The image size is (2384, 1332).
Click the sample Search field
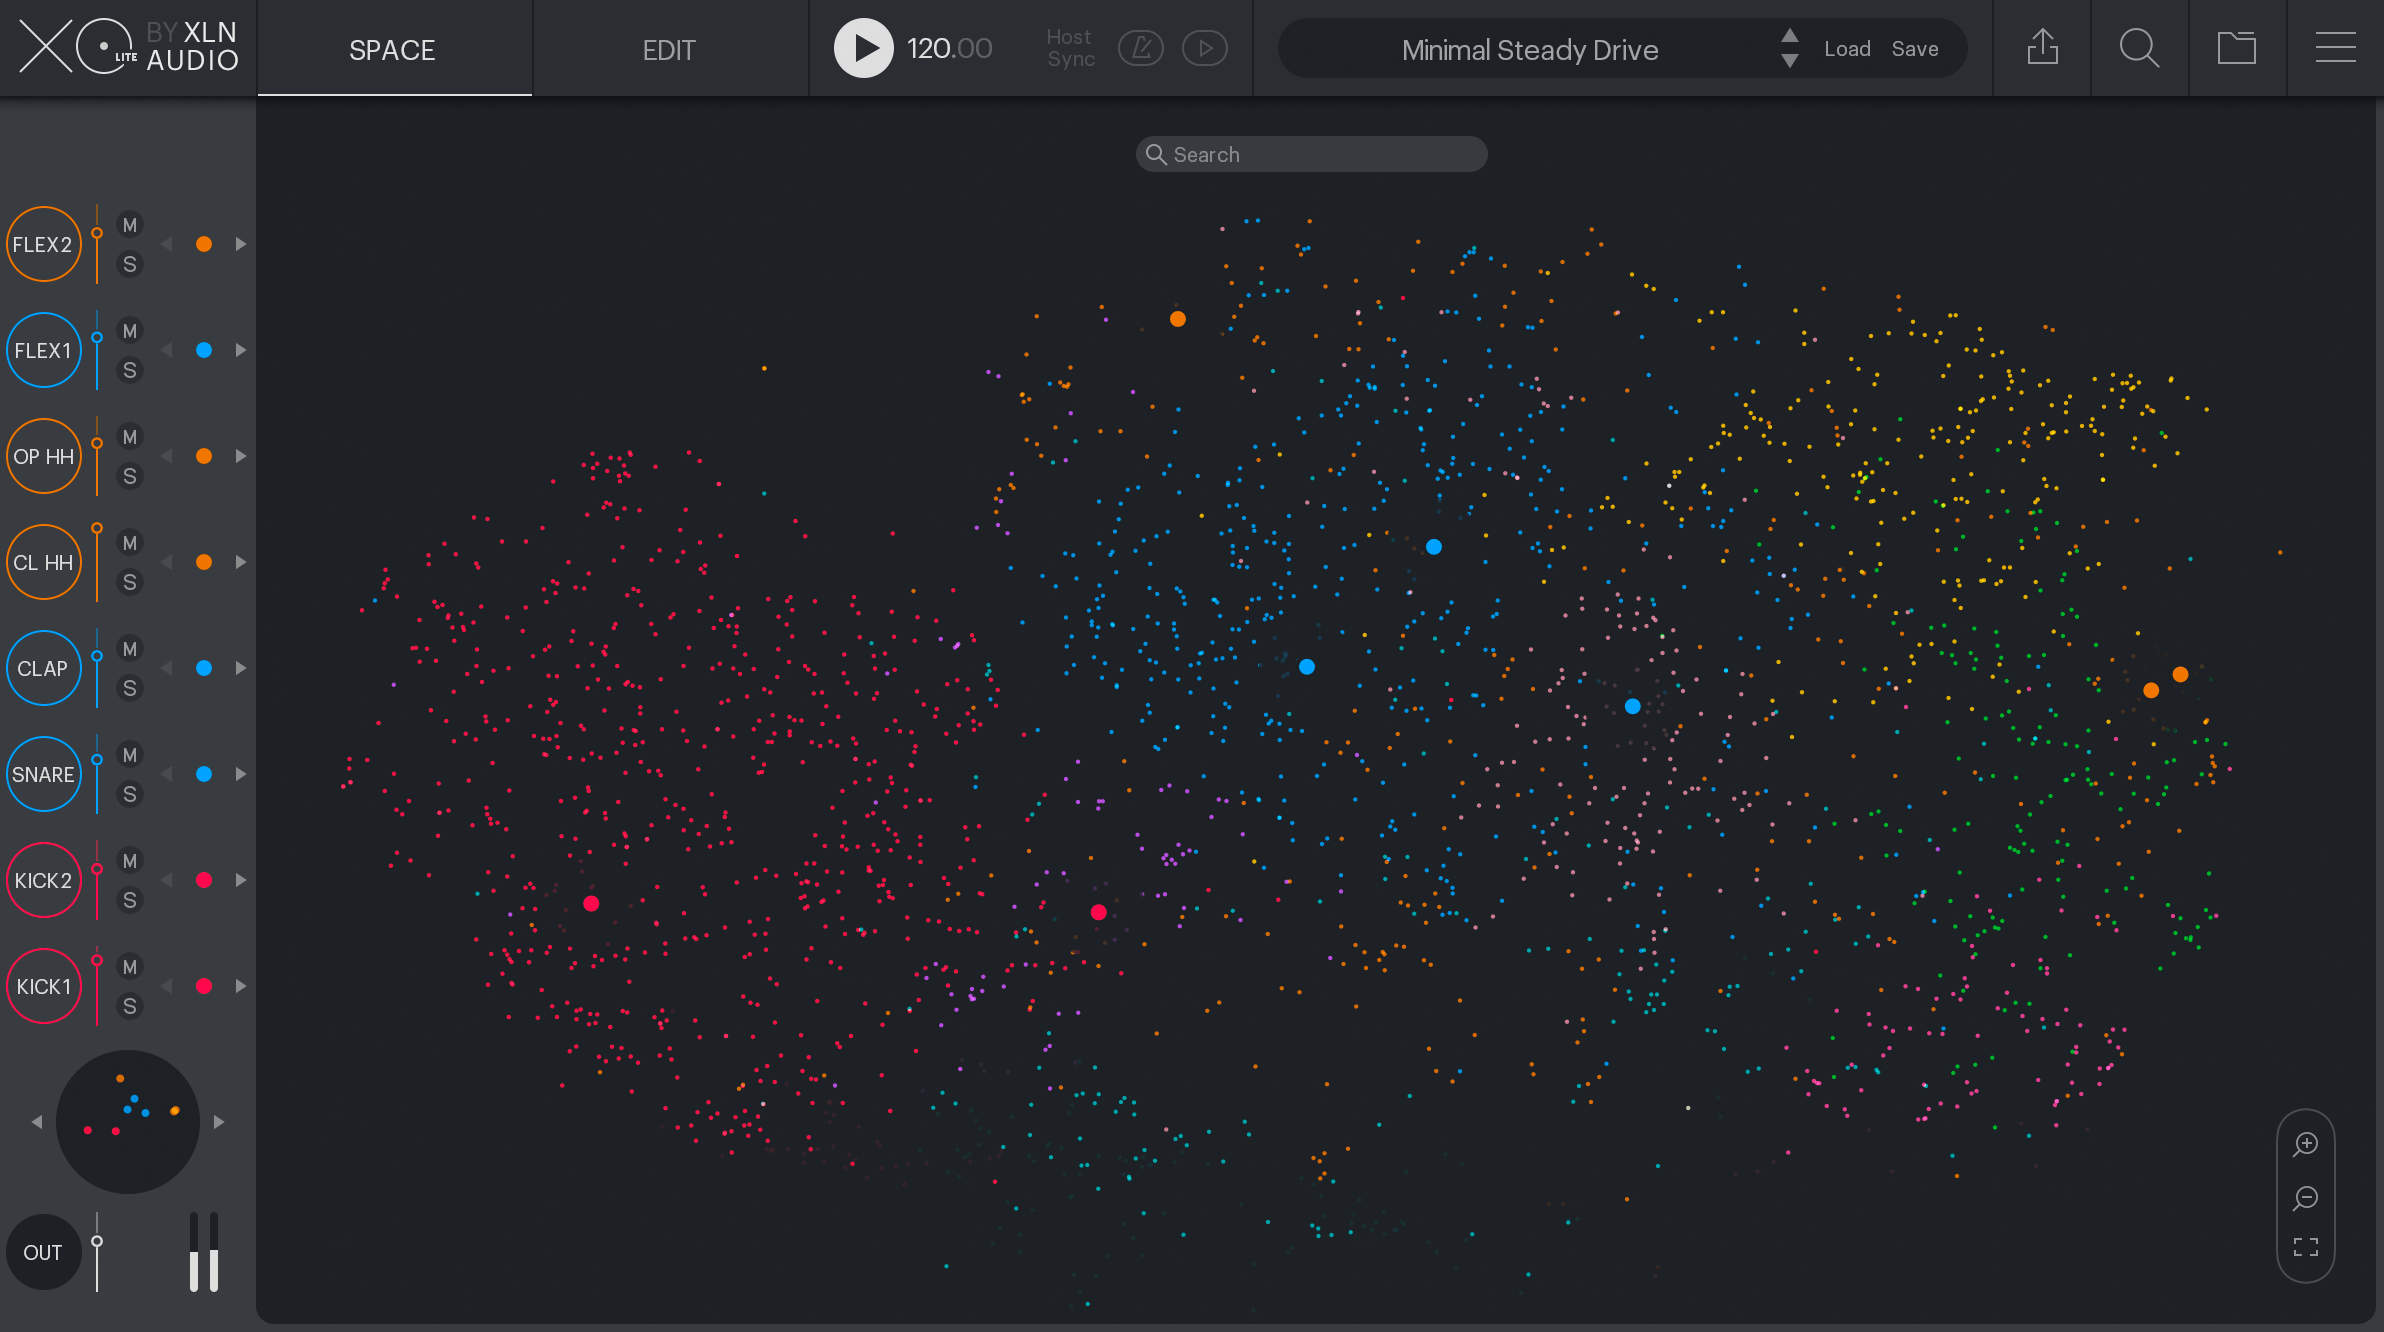[x=1312, y=154]
